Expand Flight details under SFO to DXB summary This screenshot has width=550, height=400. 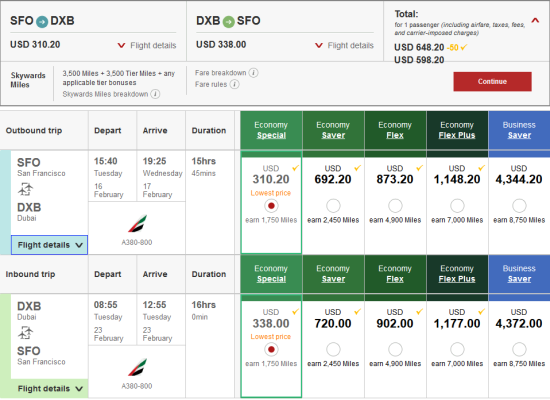(147, 45)
